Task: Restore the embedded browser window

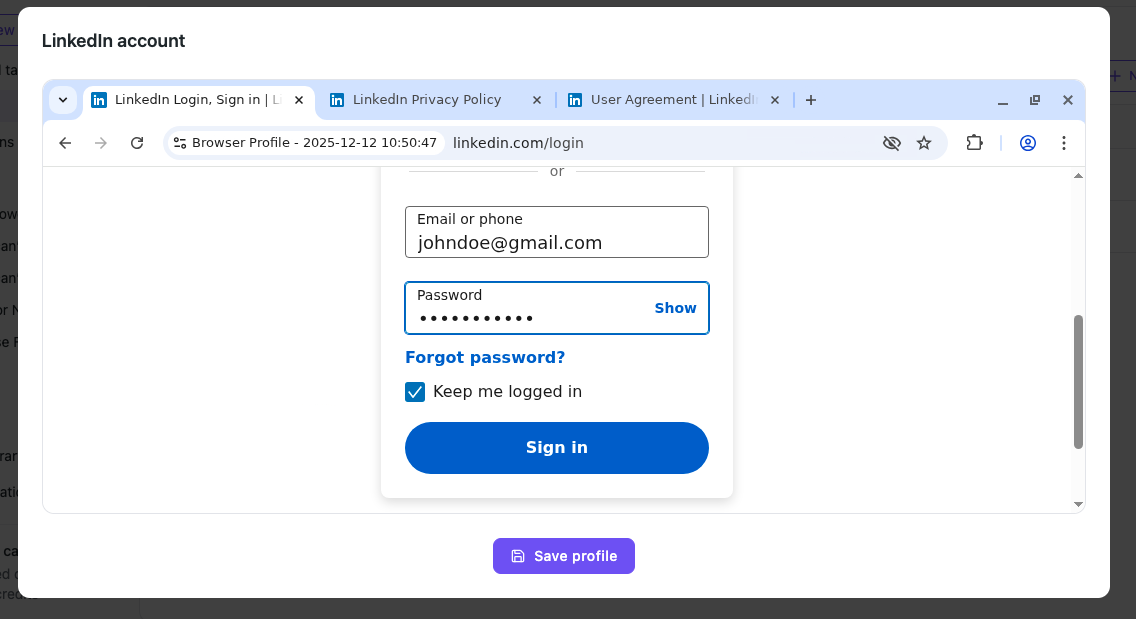Action: click(1035, 100)
